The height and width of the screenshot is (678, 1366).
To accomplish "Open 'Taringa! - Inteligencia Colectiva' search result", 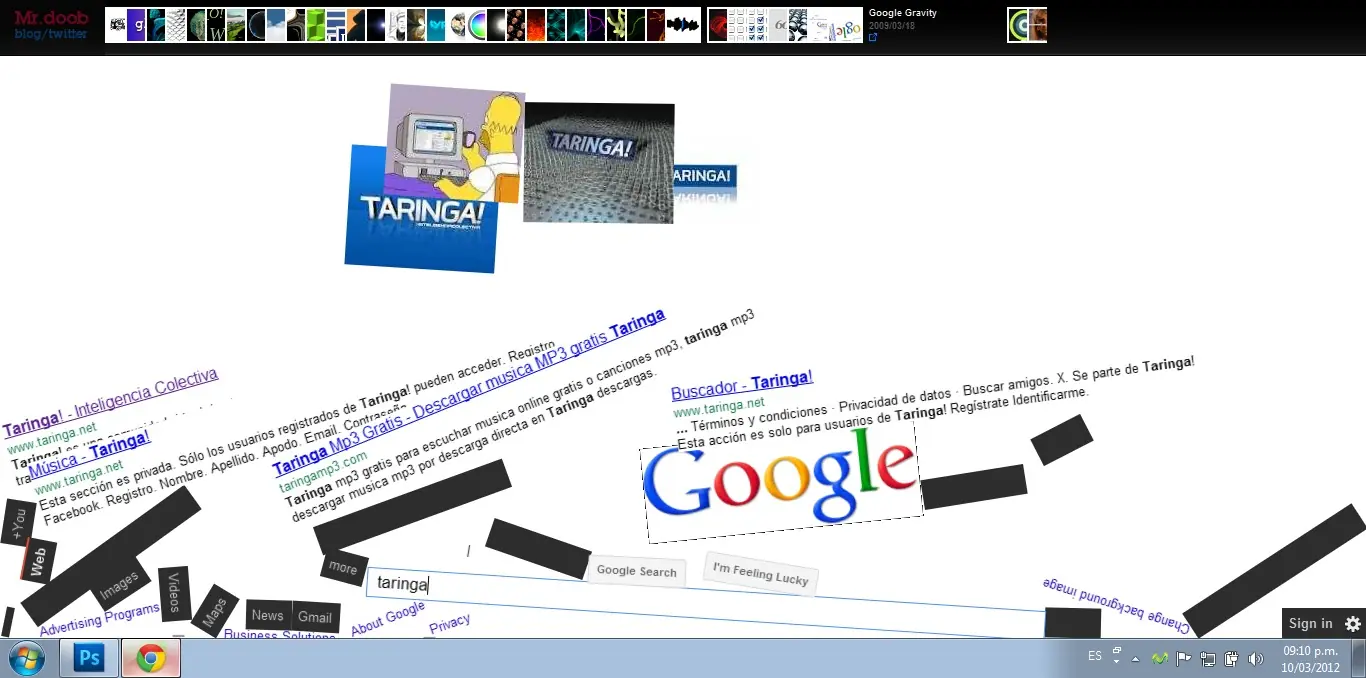I will (x=110, y=403).
